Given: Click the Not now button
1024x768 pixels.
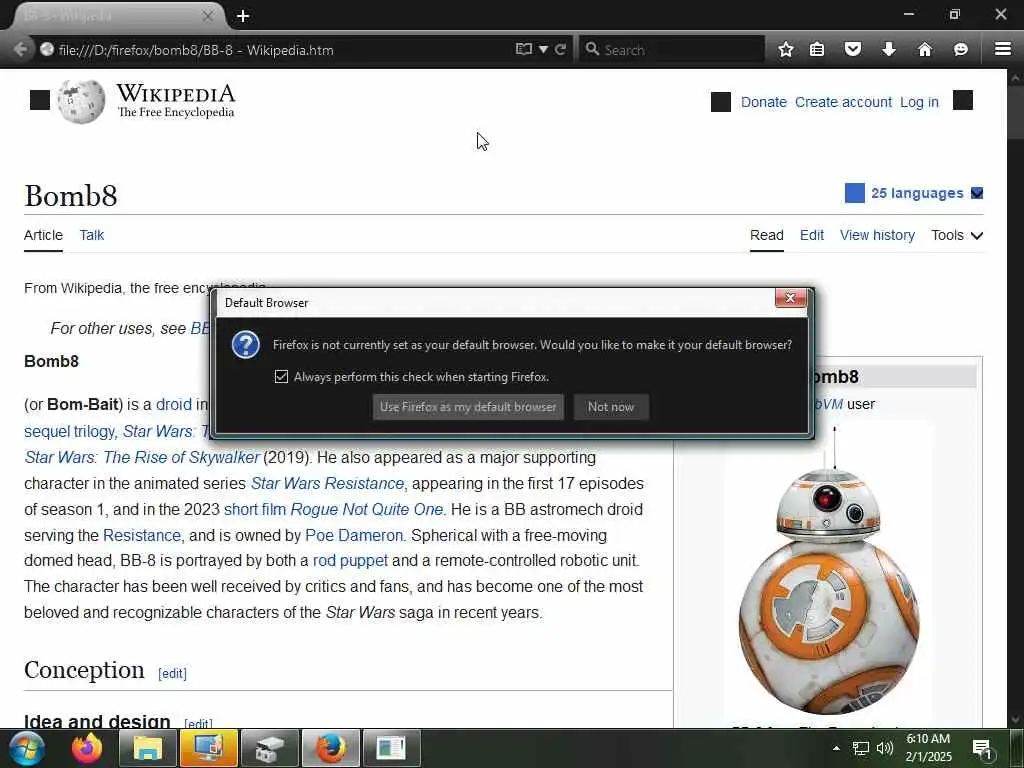Looking at the screenshot, I should tap(611, 407).
